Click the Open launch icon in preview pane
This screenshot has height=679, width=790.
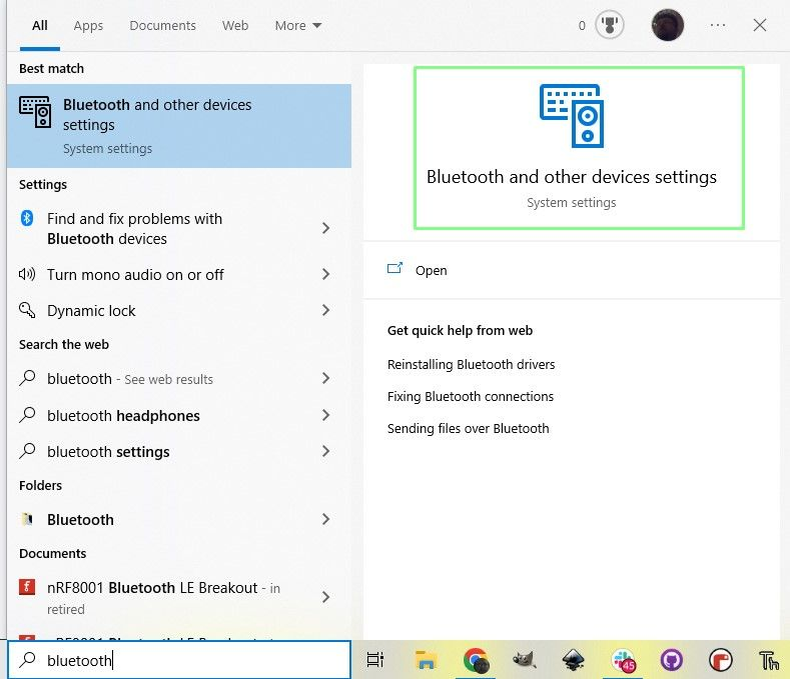tap(395, 268)
